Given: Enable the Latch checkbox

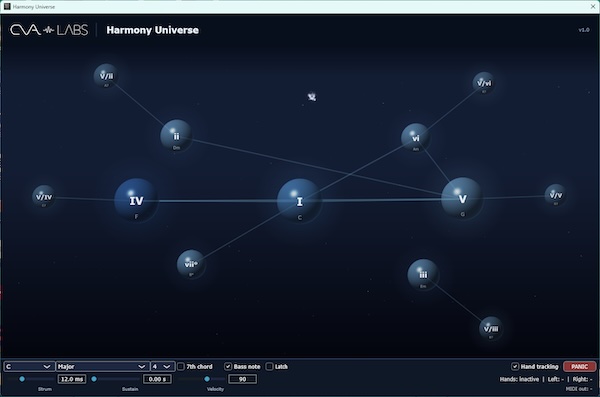Looking at the screenshot, I should (269, 366).
